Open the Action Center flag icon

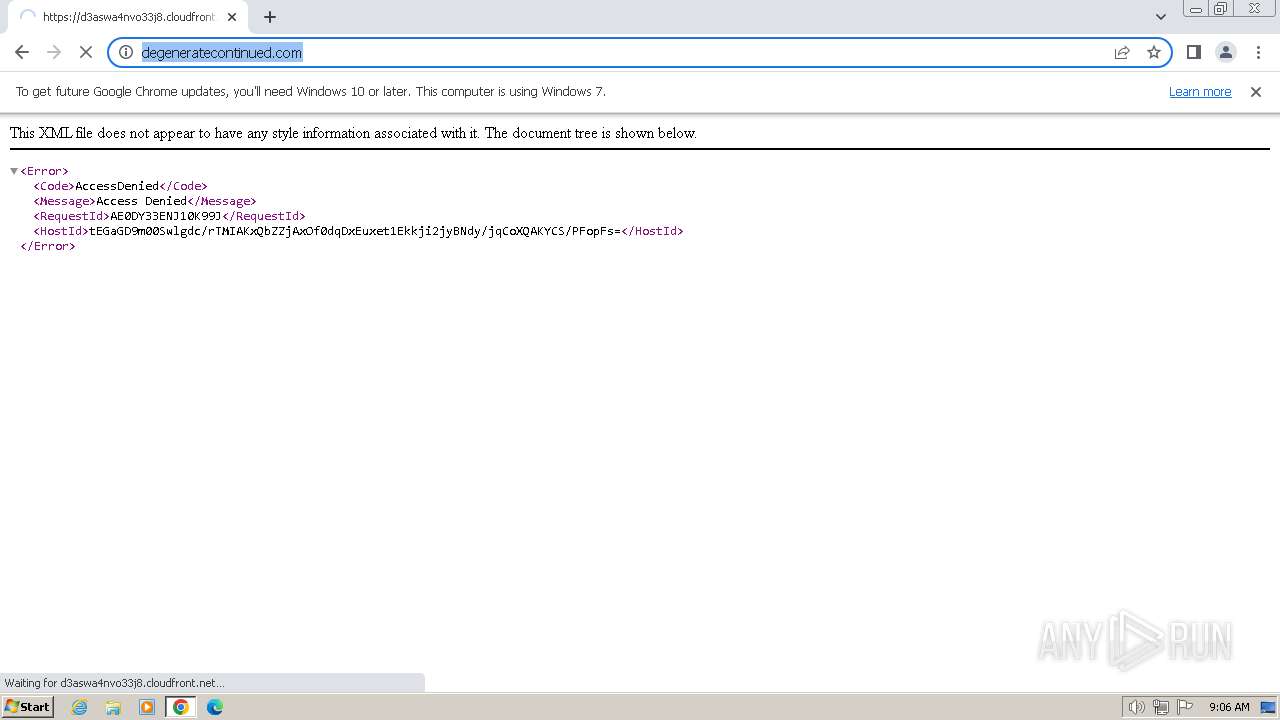pyautogui.click(x=1184, y=707)
